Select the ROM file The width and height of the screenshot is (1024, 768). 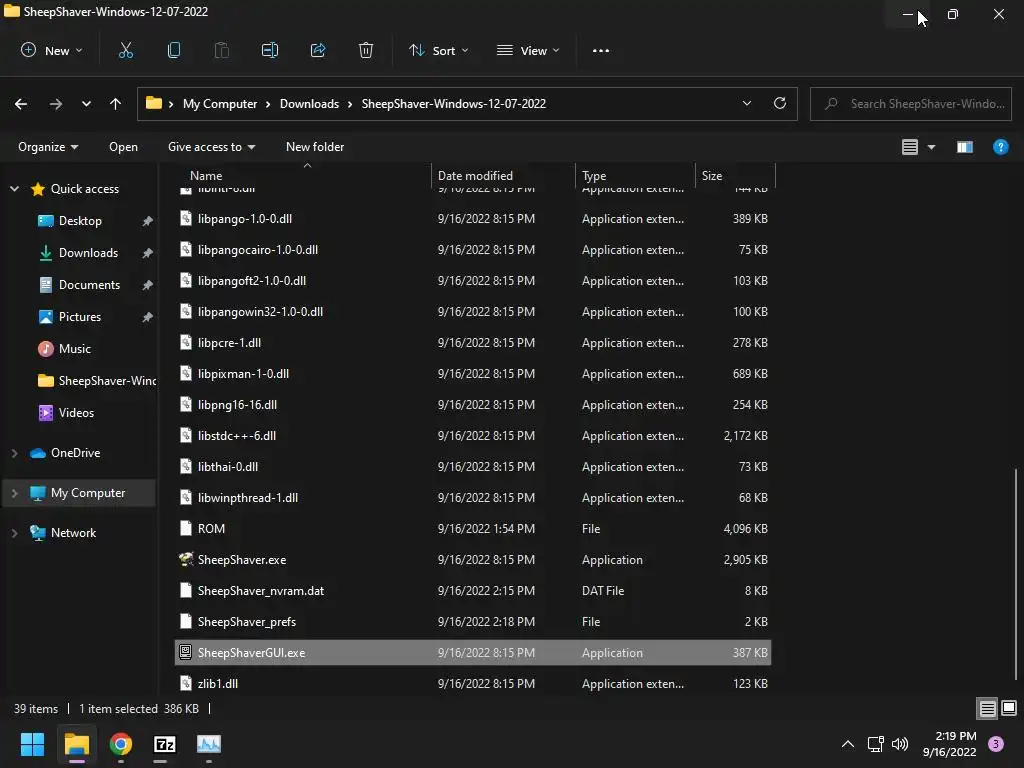473,528
